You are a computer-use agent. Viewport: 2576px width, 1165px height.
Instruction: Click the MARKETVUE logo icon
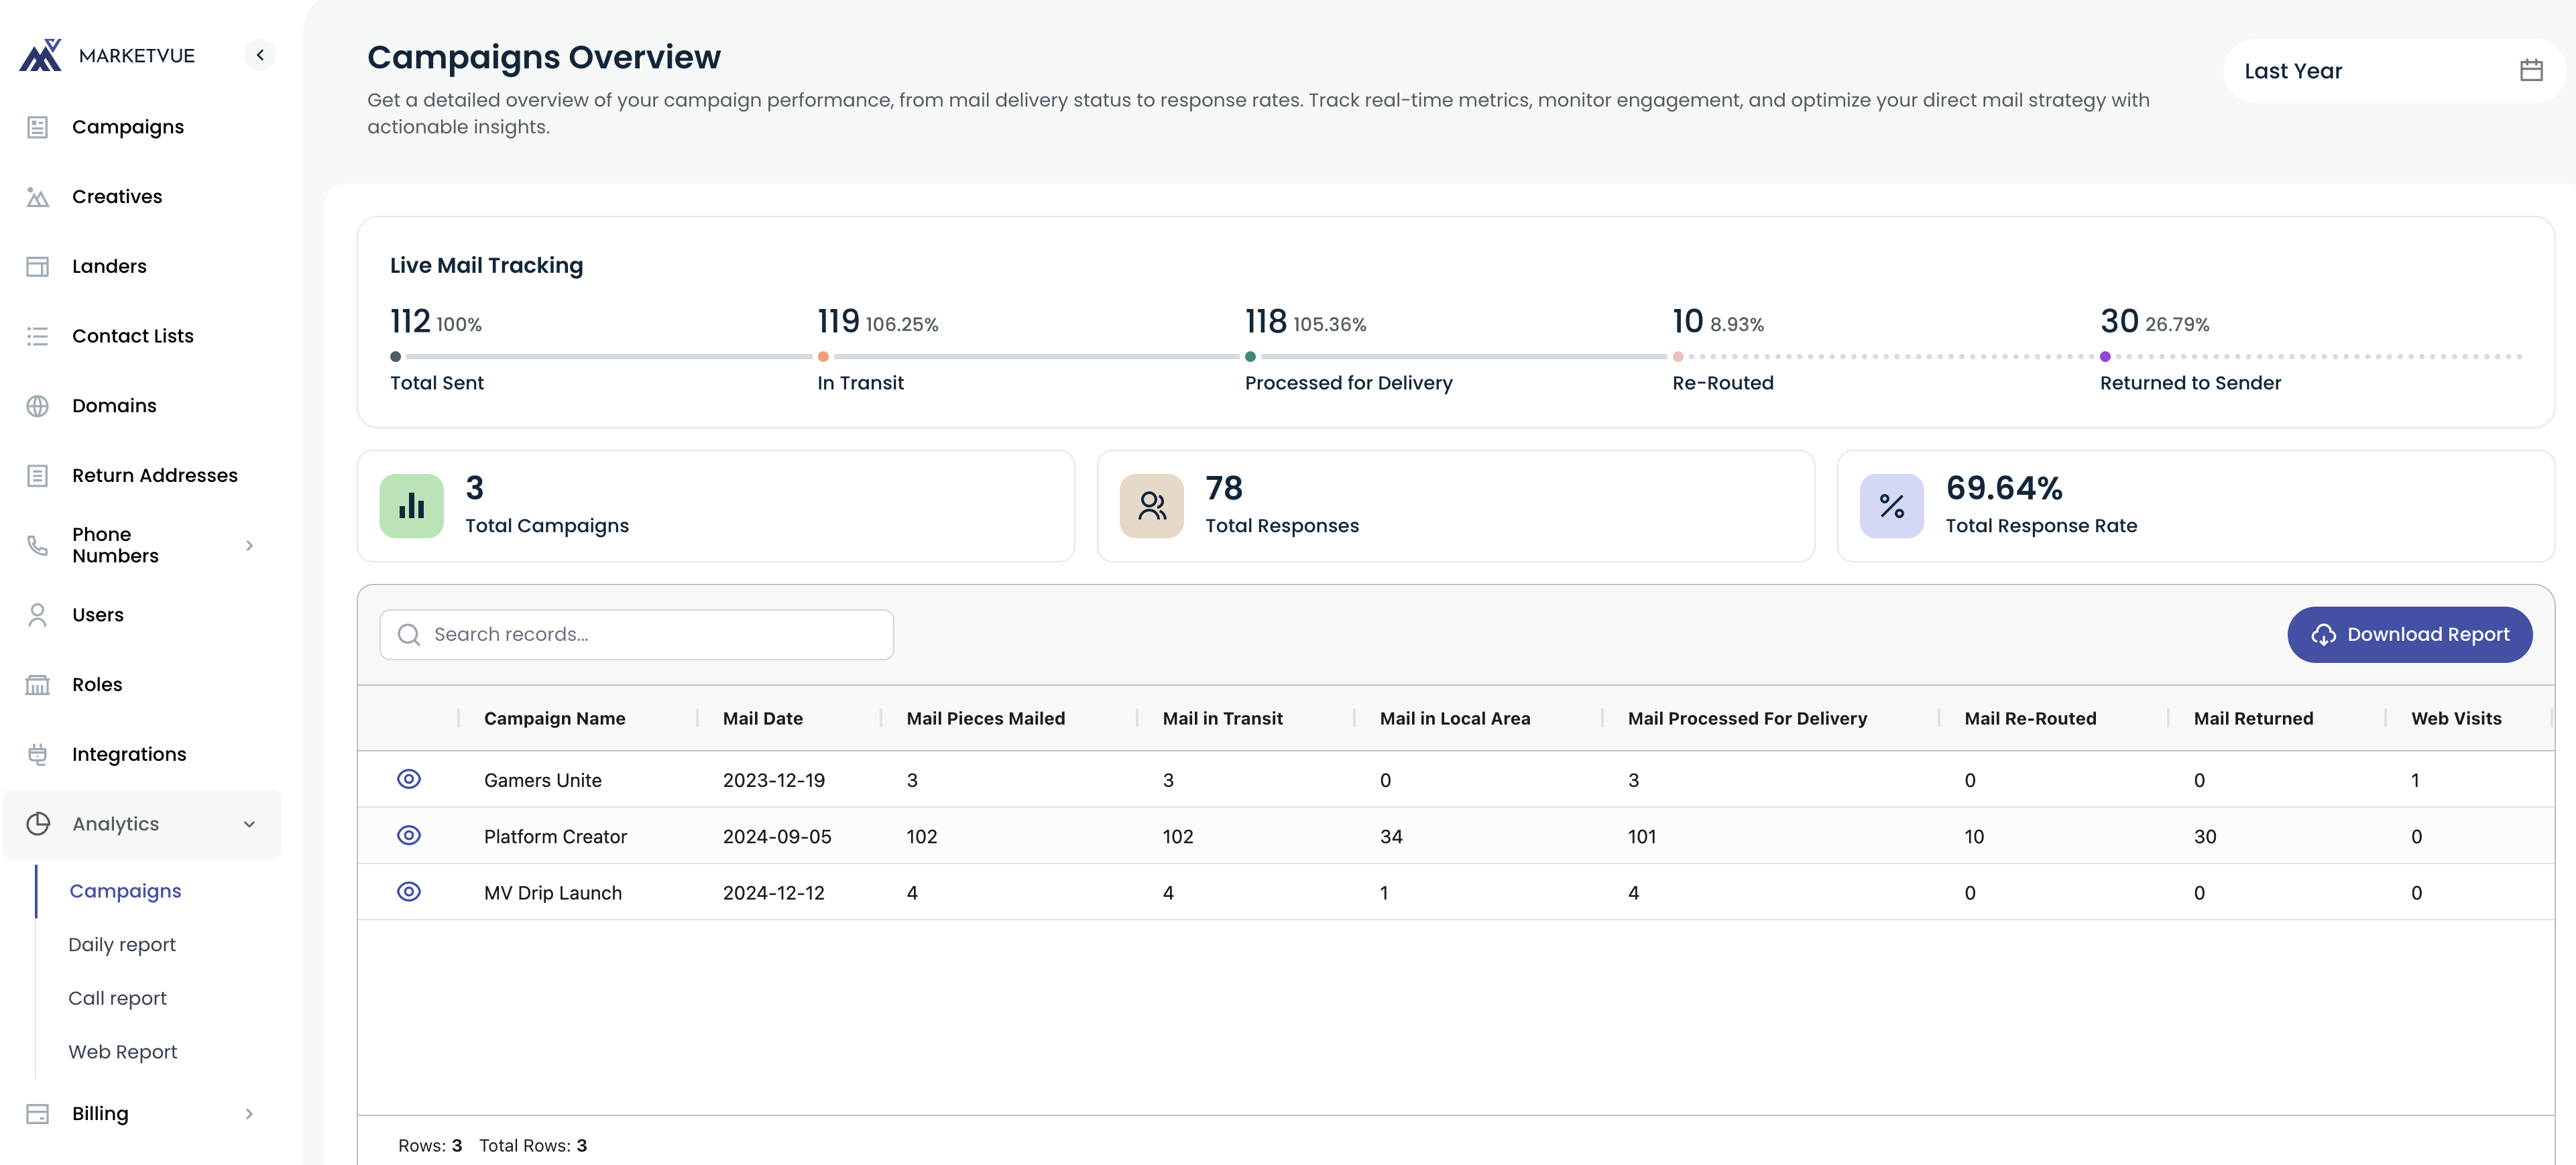pyautogui.click(x=38, y=54)
